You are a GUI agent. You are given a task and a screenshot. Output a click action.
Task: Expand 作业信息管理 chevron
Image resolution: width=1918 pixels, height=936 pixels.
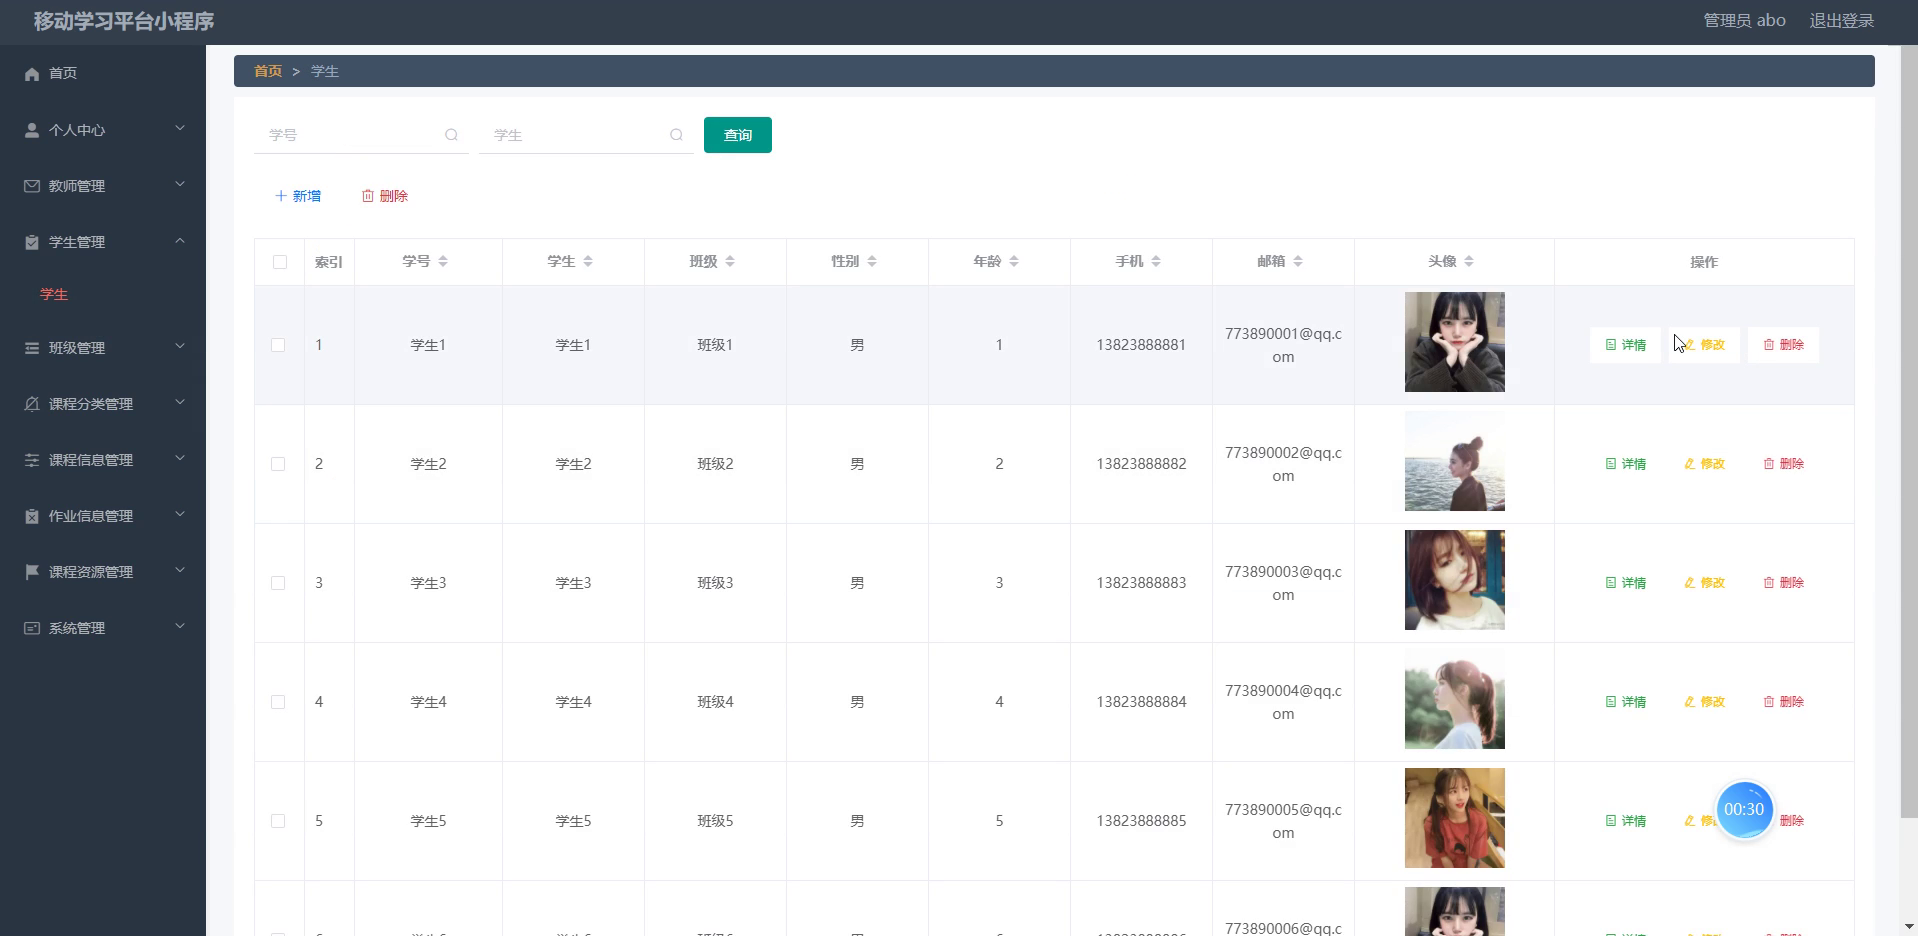[180, 515]
